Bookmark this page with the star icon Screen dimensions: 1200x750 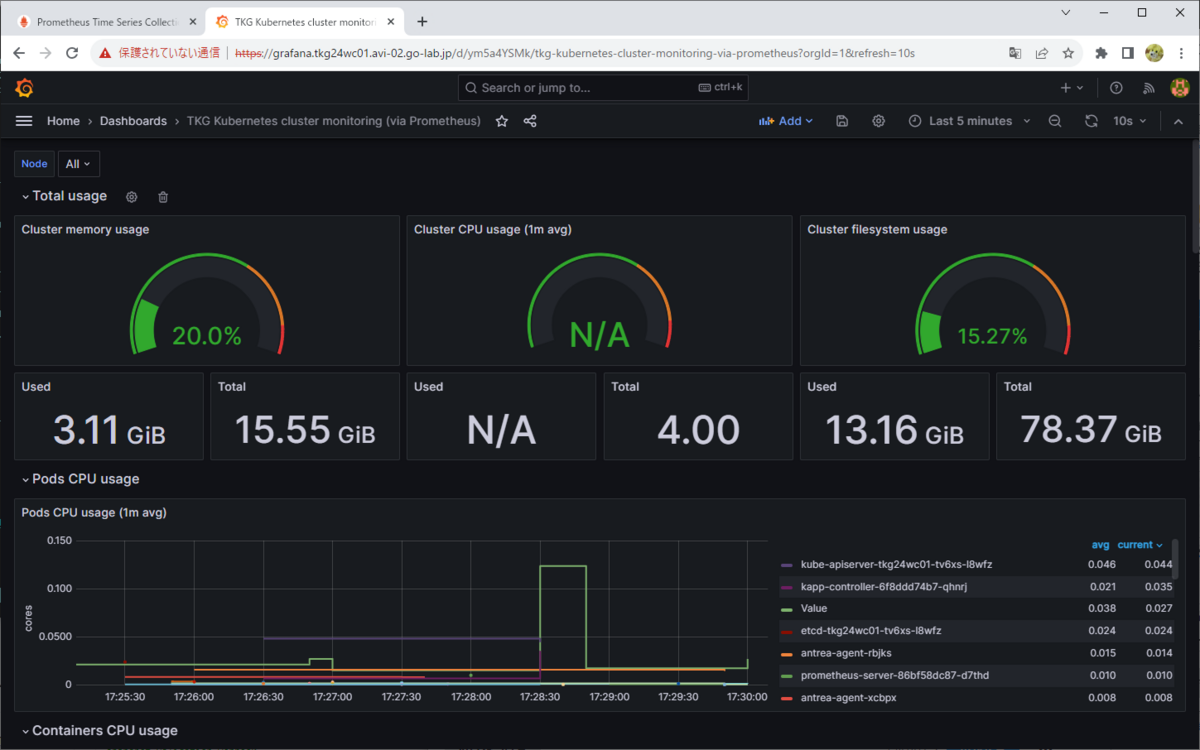click(x=1068, y=53)
